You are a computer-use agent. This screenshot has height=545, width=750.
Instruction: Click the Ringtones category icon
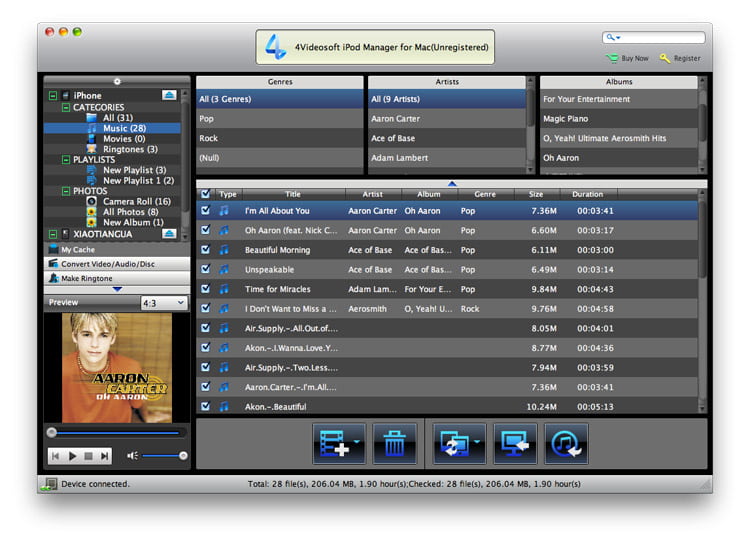91,149
